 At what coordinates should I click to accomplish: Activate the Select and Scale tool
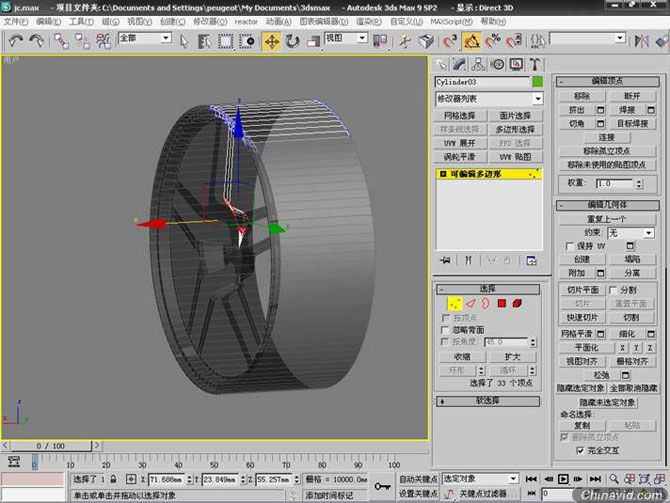(314, 41)
